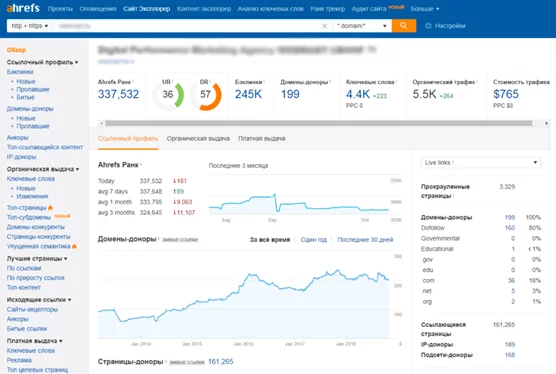Open Настройки gear settings
The height and width of the screenshot is (374, 556).
click(445, 26)
